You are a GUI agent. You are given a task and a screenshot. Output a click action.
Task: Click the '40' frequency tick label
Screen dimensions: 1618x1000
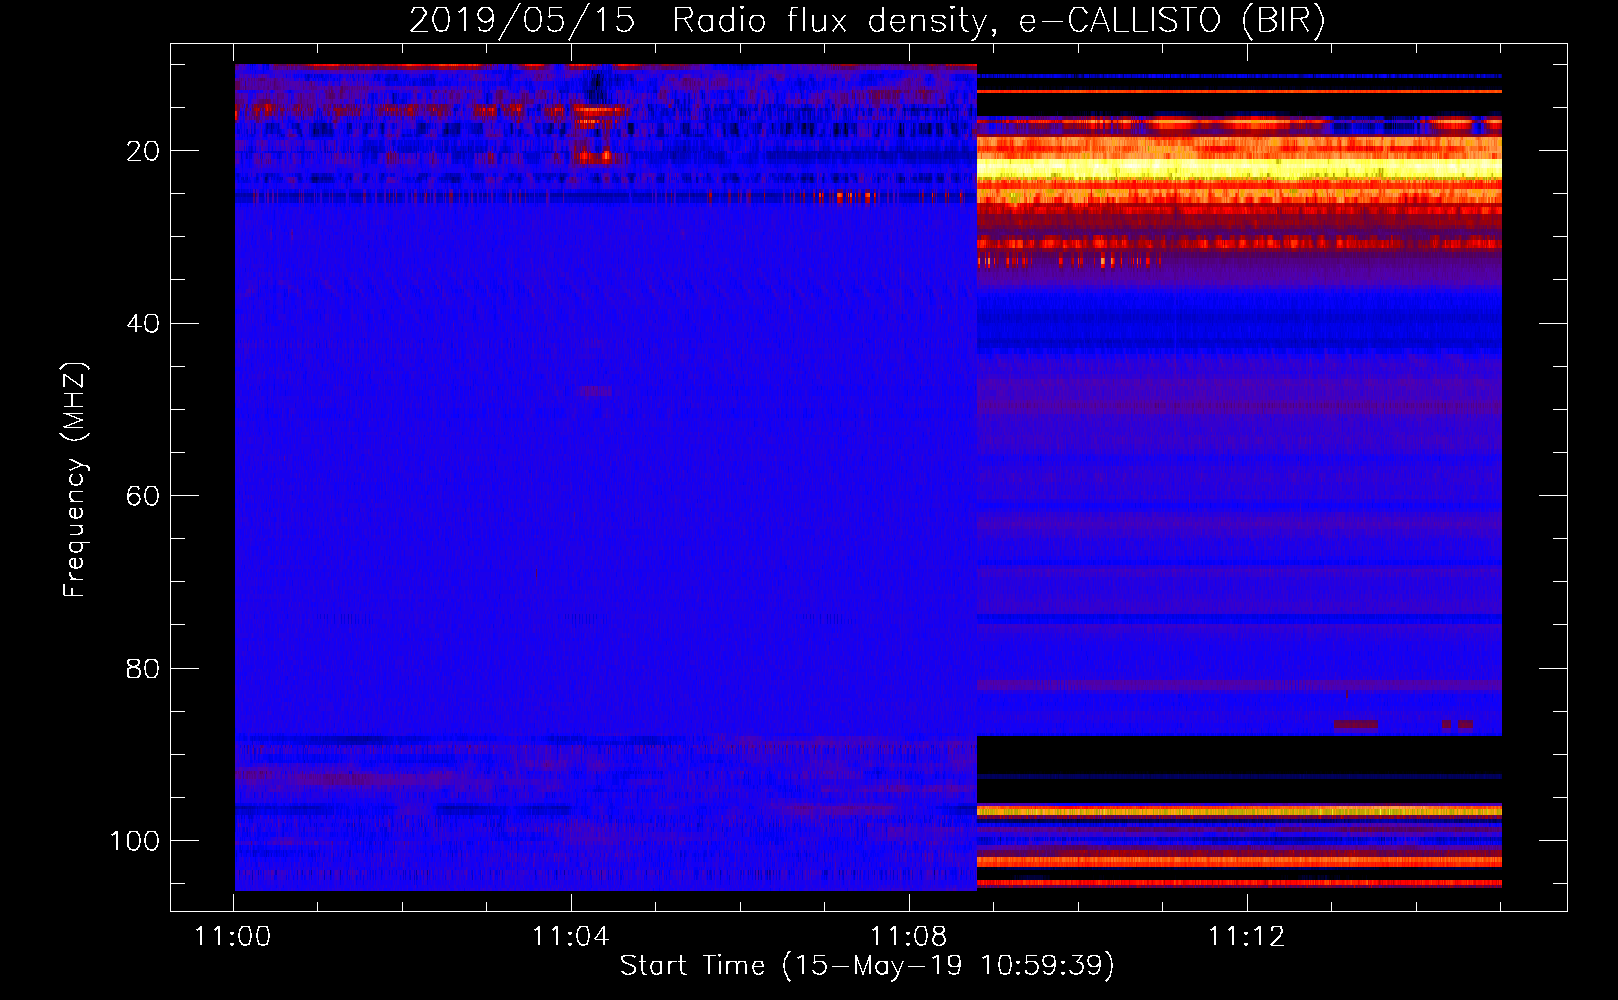(x=143, y=324)
